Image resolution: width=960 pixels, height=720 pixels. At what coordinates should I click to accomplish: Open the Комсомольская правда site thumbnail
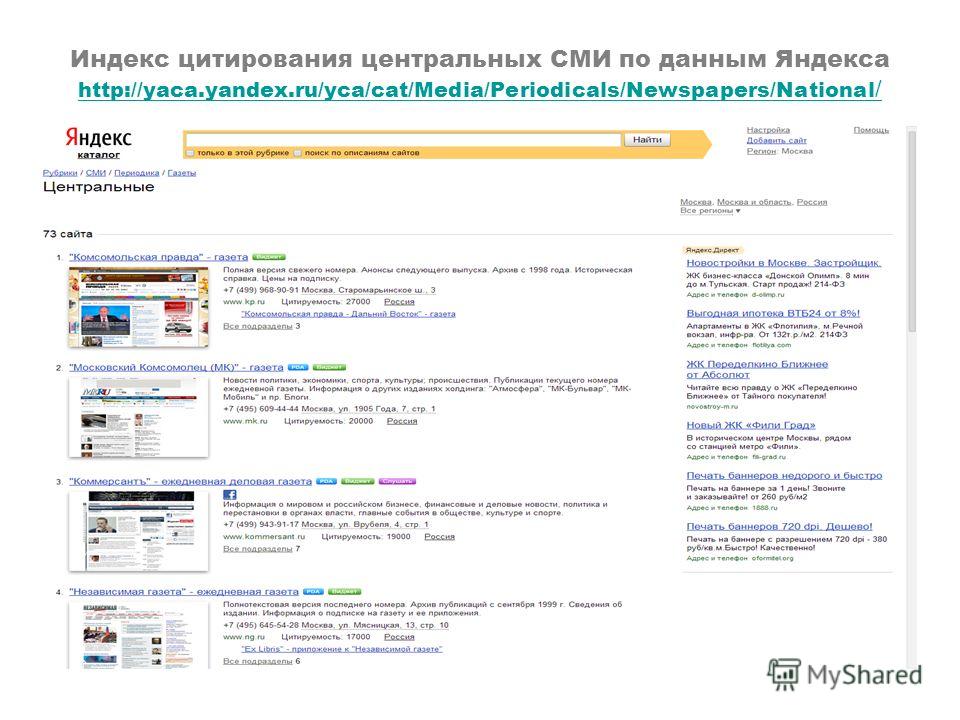[x=138, y=307]
